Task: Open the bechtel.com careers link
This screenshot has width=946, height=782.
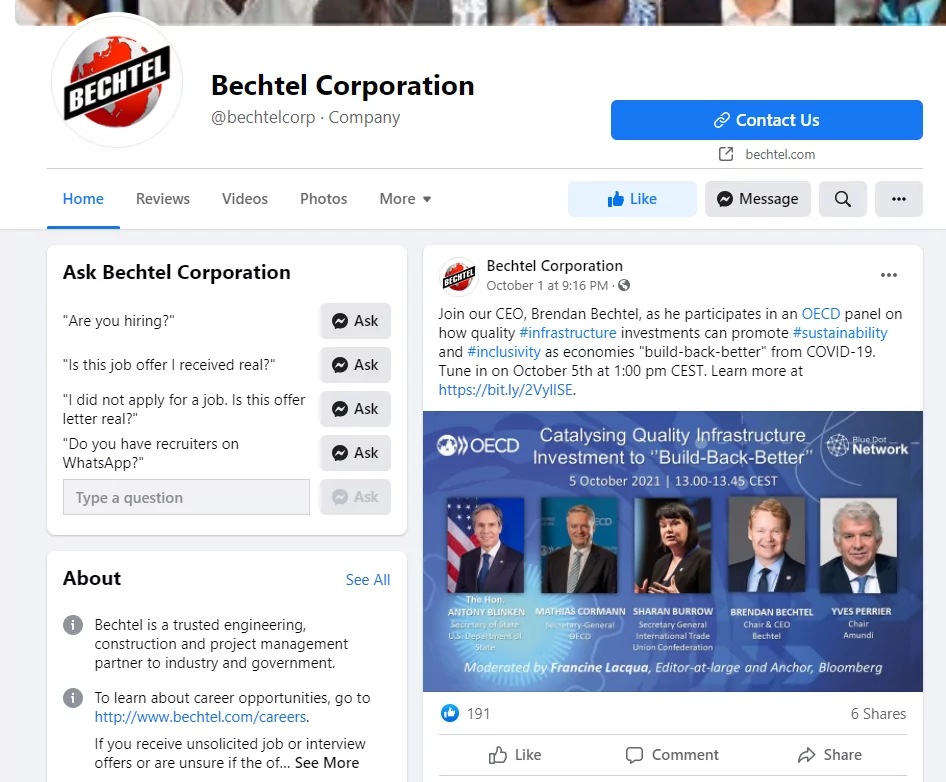Action: pos(200,717)
